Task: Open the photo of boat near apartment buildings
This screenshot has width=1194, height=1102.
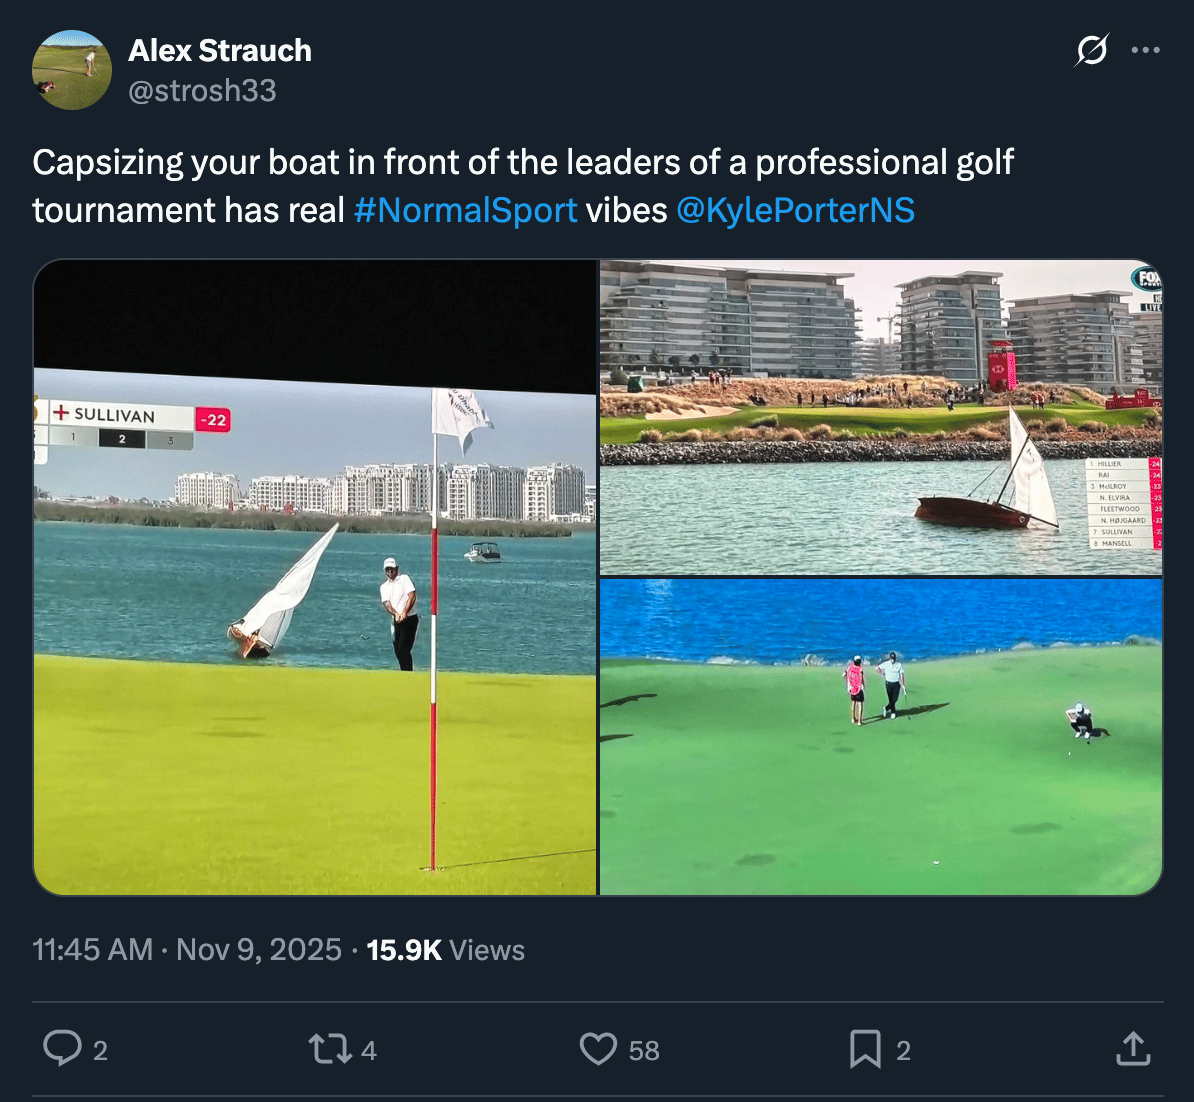Action: click(881, 417)
